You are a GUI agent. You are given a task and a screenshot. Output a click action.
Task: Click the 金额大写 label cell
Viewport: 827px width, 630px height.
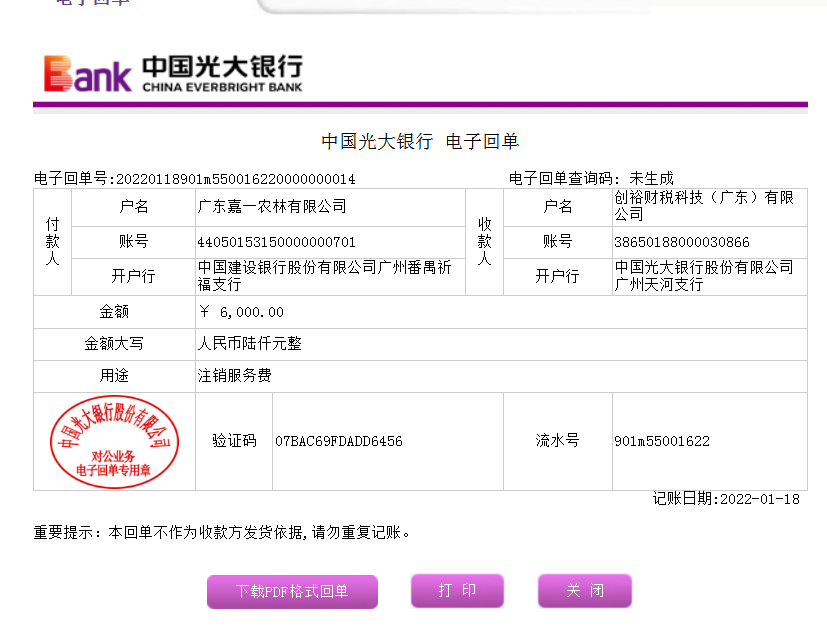pos(114,344)
